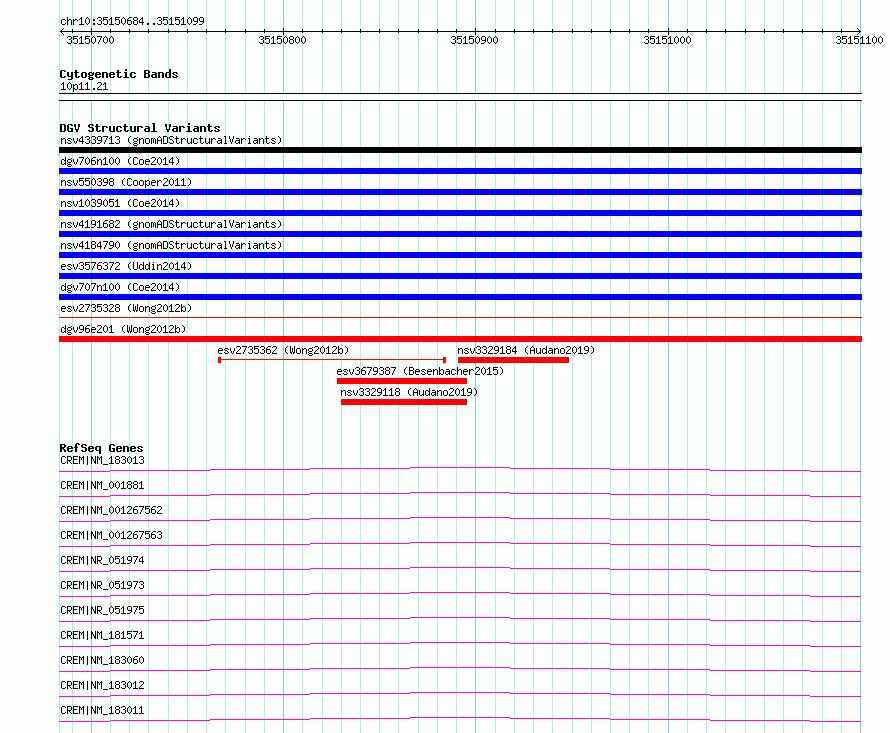Select the RefSeq Genes track title
Viewport: 890px width, 733px height.
[x=101, y=448]
